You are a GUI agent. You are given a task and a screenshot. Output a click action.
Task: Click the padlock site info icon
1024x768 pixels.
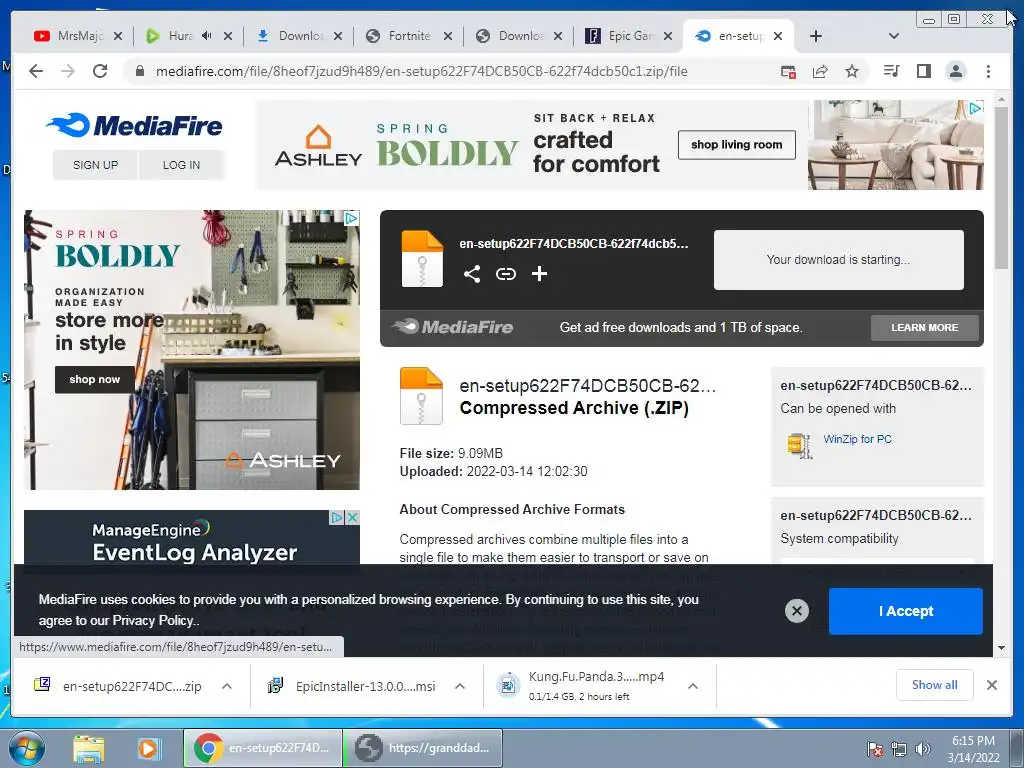(x=139, y=71)
